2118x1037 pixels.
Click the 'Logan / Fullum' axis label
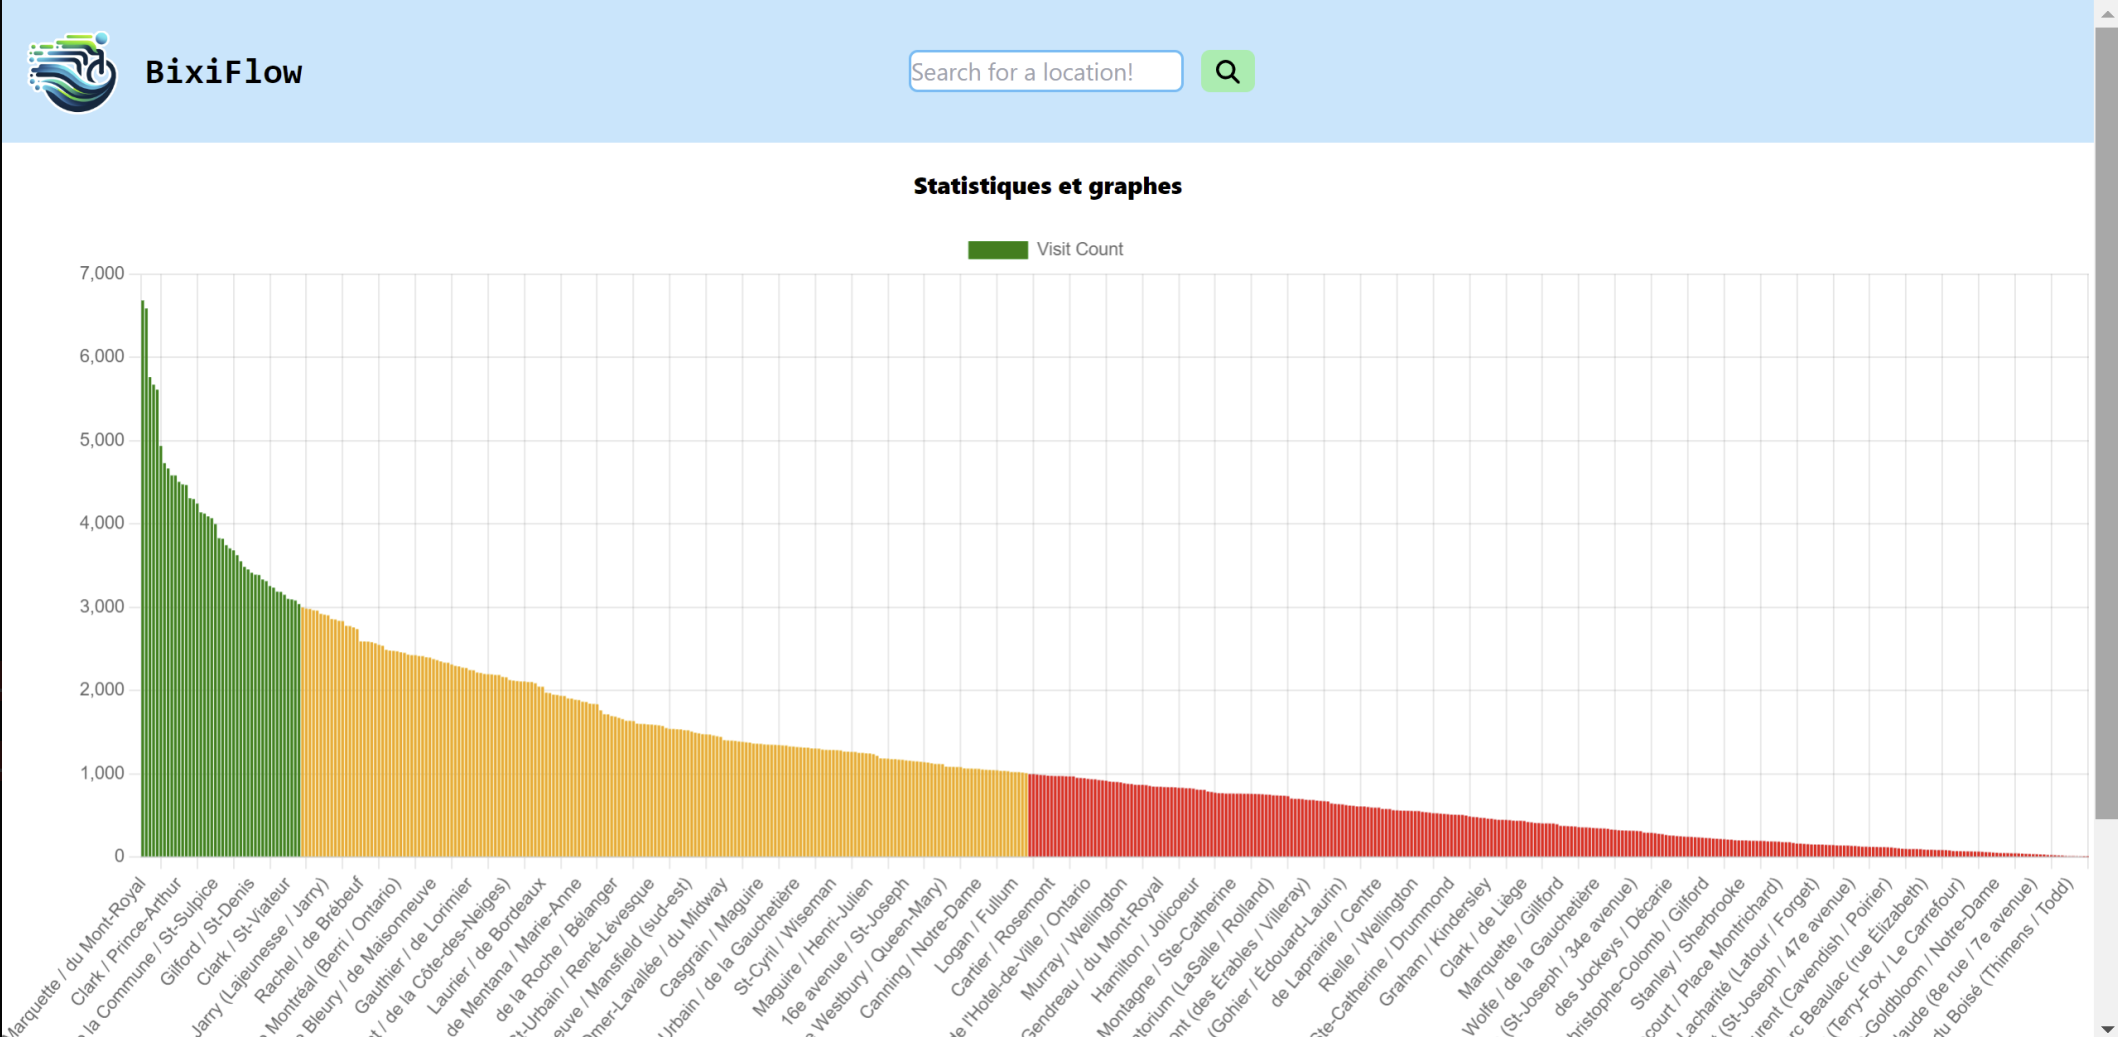pos(977,924)
